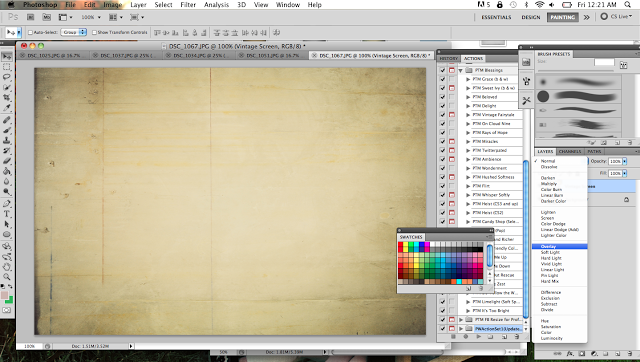The image size is (640, 362).
Task: Expand the PTM Rays of Hope action
Action: (468, 133)
